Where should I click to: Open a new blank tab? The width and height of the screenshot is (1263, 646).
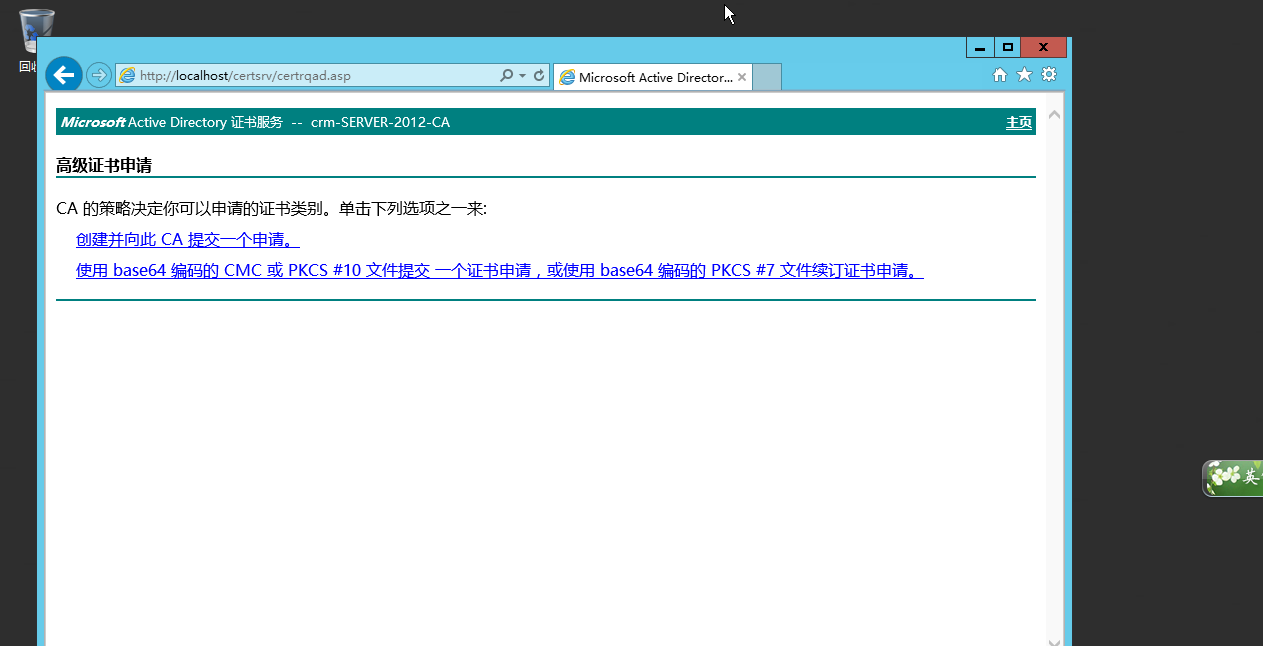coord(767,77)
